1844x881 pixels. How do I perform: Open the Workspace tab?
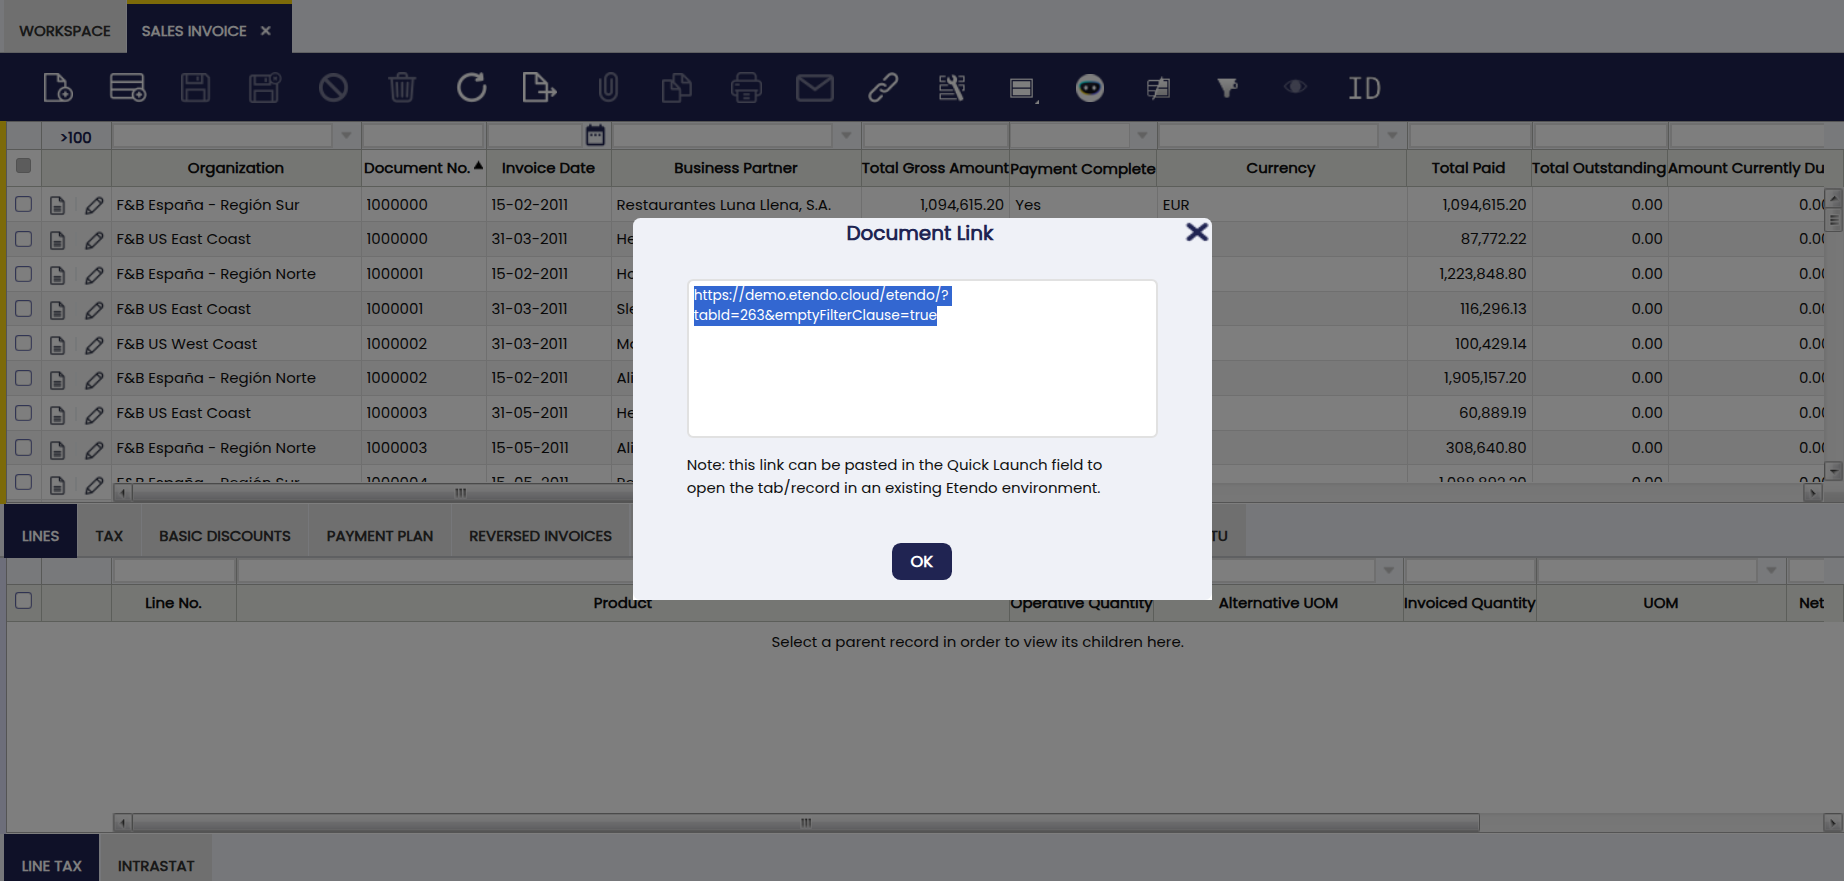(65, 31)
